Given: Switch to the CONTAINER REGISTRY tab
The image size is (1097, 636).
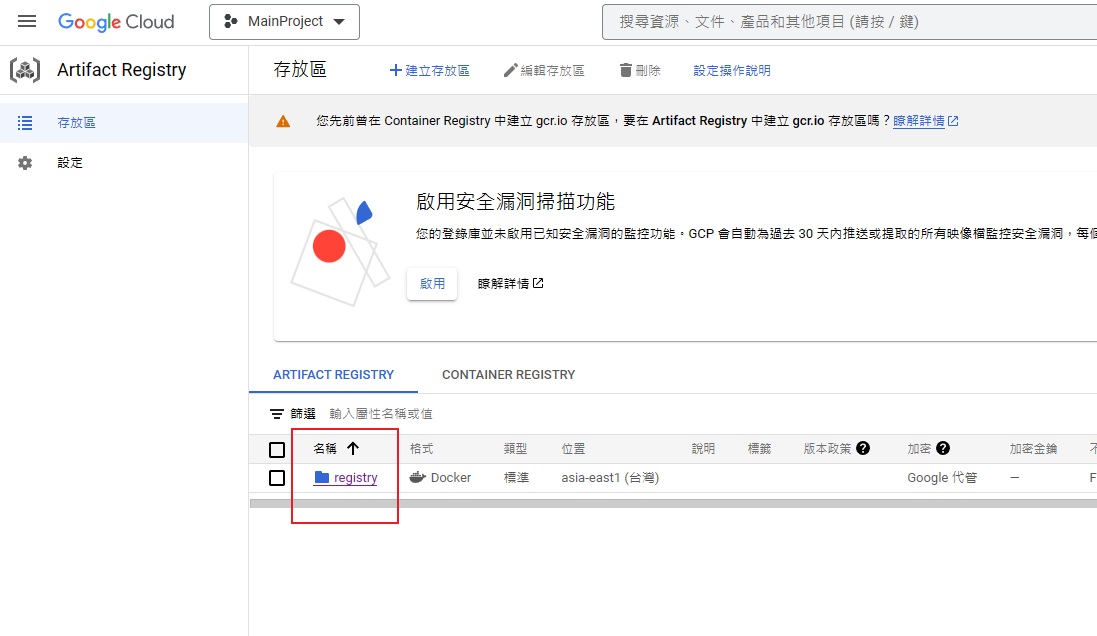Looking at the screenshot, I should (x=509, y=375).
